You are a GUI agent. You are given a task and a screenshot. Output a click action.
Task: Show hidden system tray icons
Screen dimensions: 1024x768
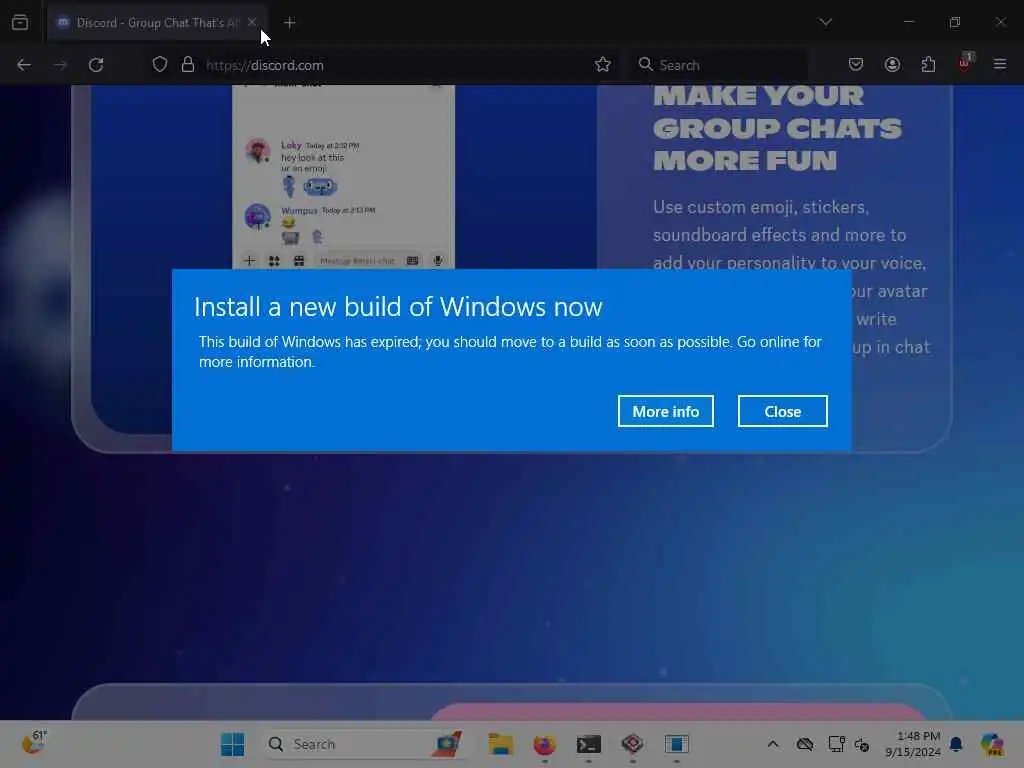[x=773, y=744]
